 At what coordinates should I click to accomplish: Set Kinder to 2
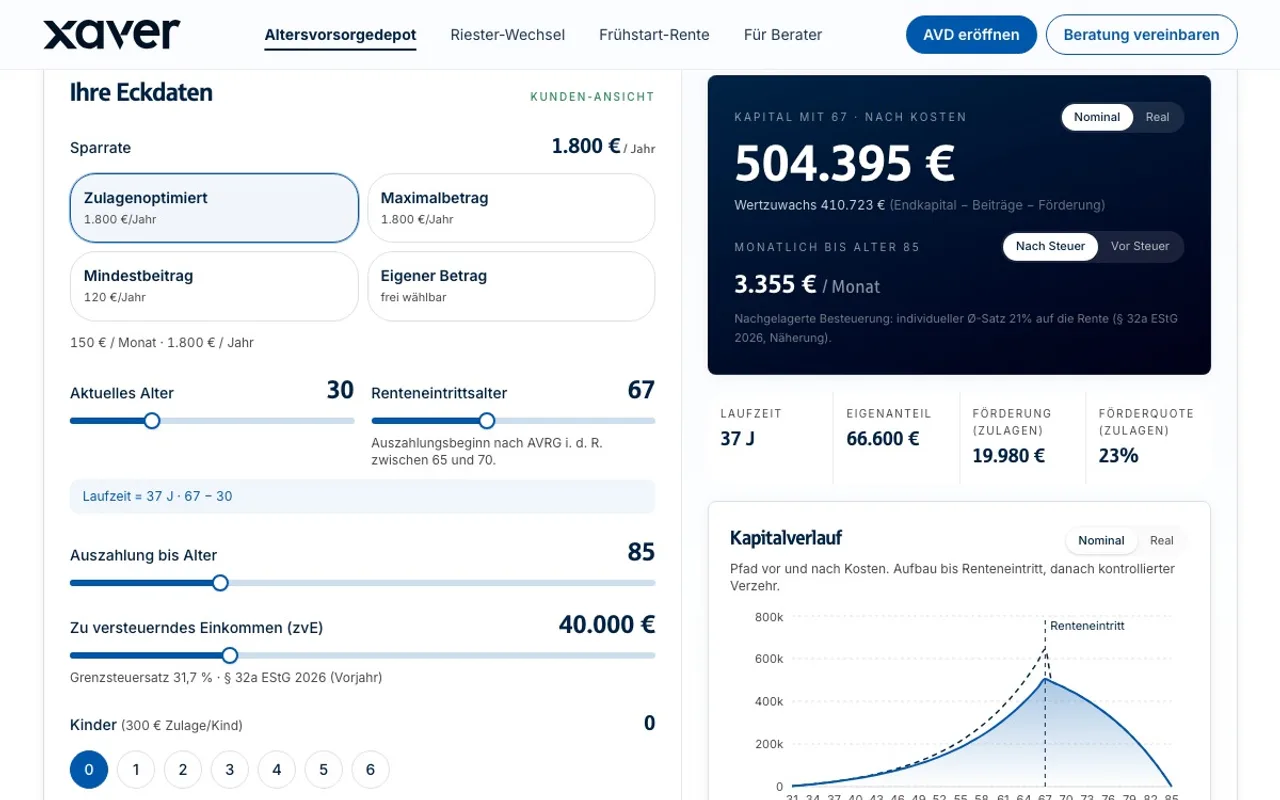(x=183, y=769)
